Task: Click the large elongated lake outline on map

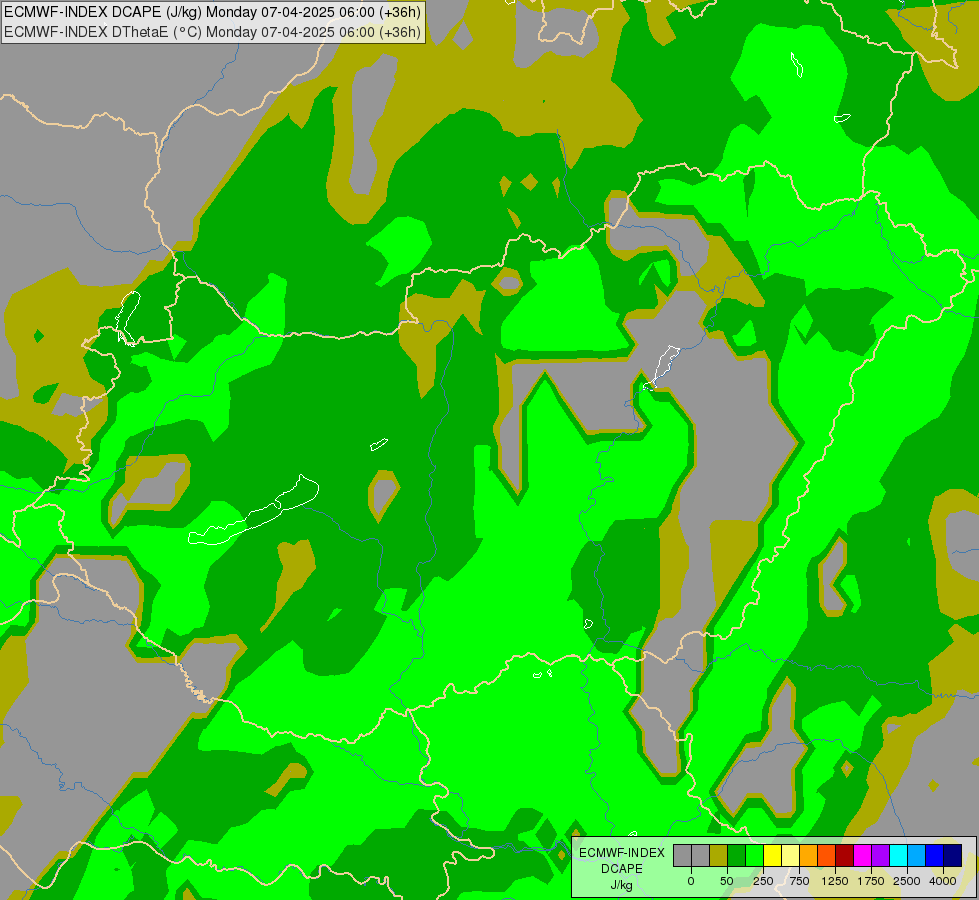Action: (253, 510)
